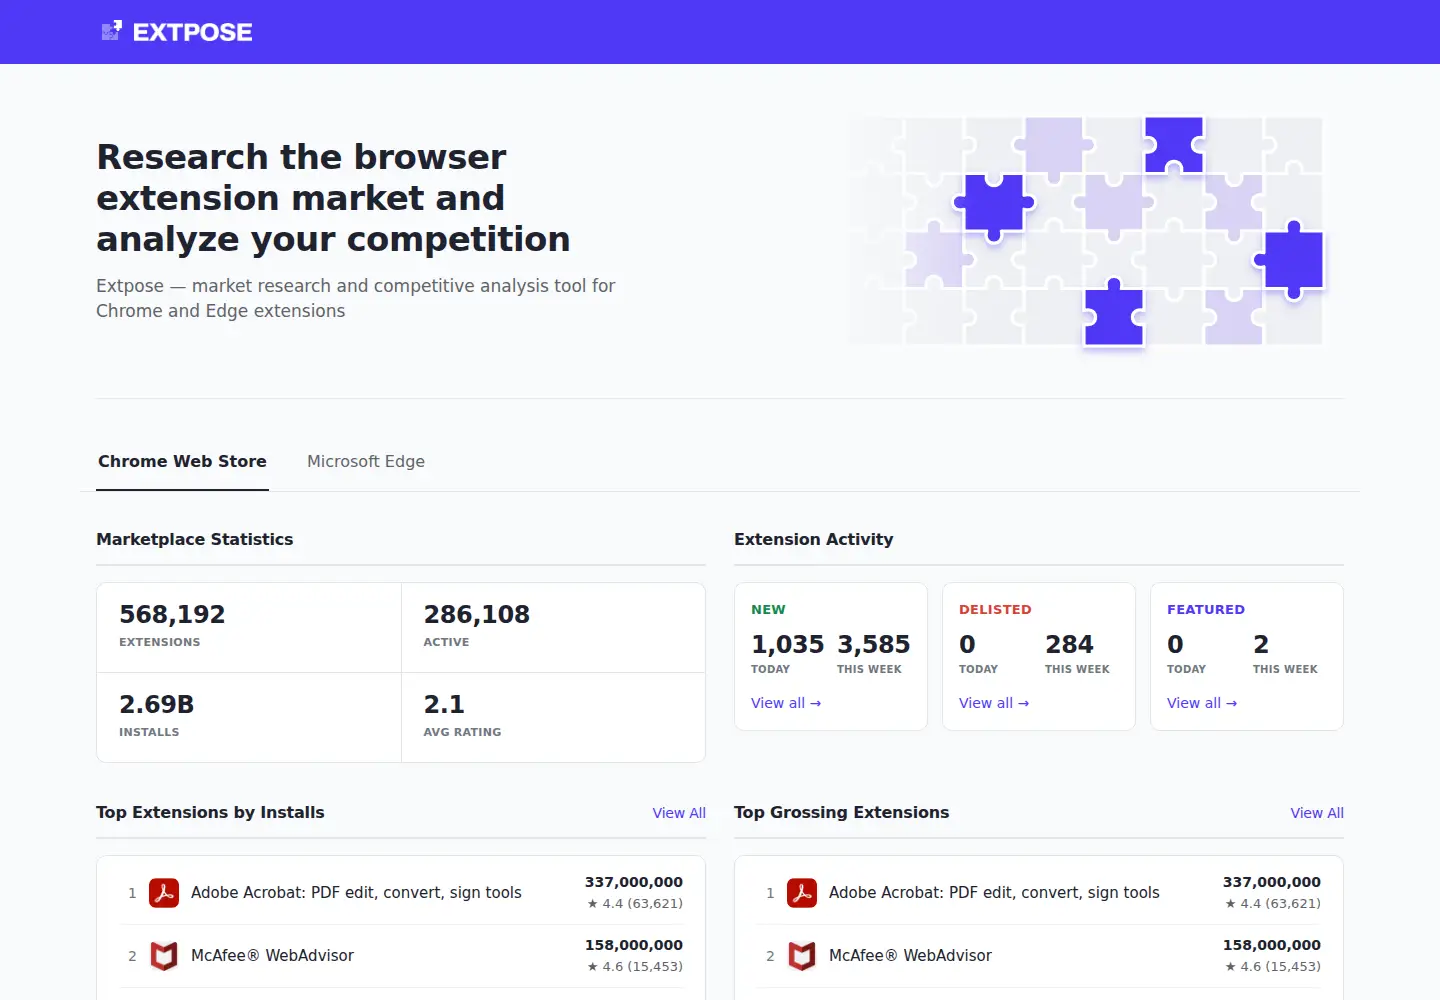The image size is (1440, 1000).
Task: Click View All for Top Grossing Extensions
Action: click(1317, 813)
